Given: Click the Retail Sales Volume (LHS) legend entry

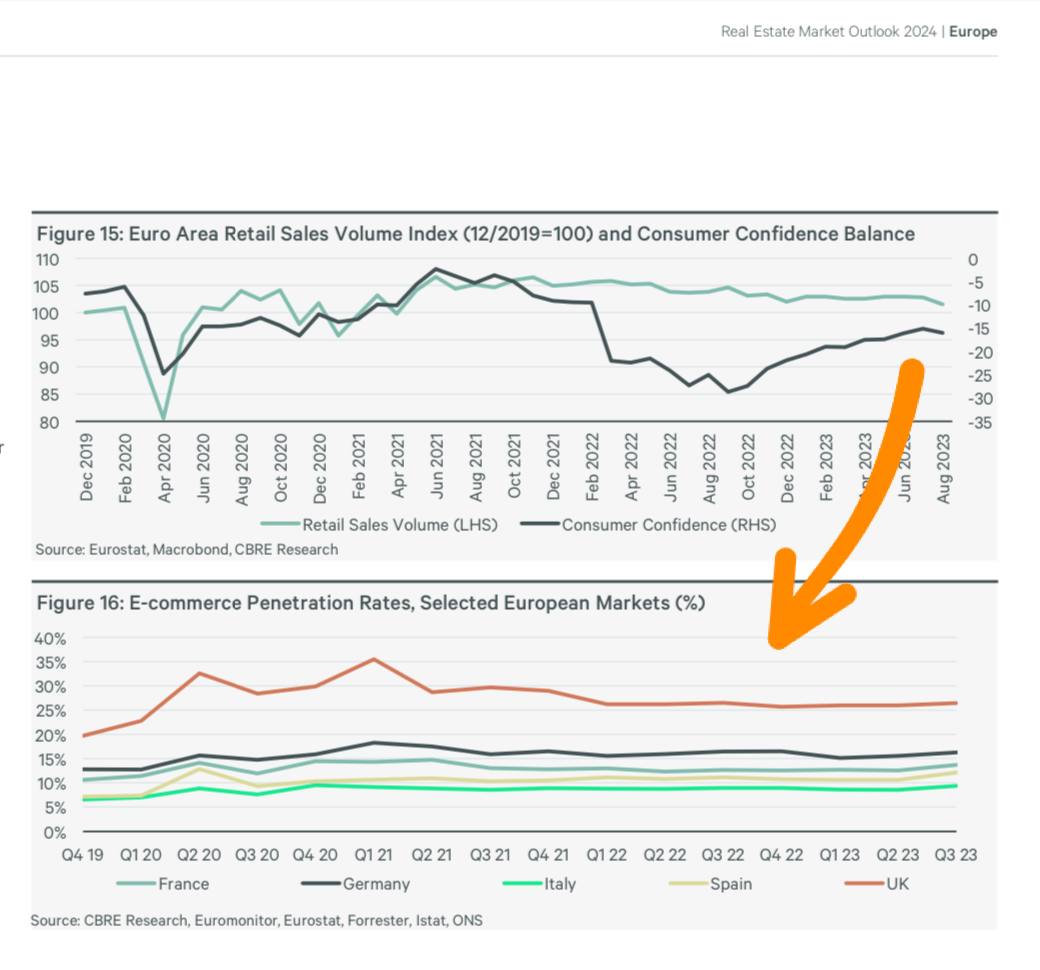Looking at the screenshot, I should click(x=399, y=524).
